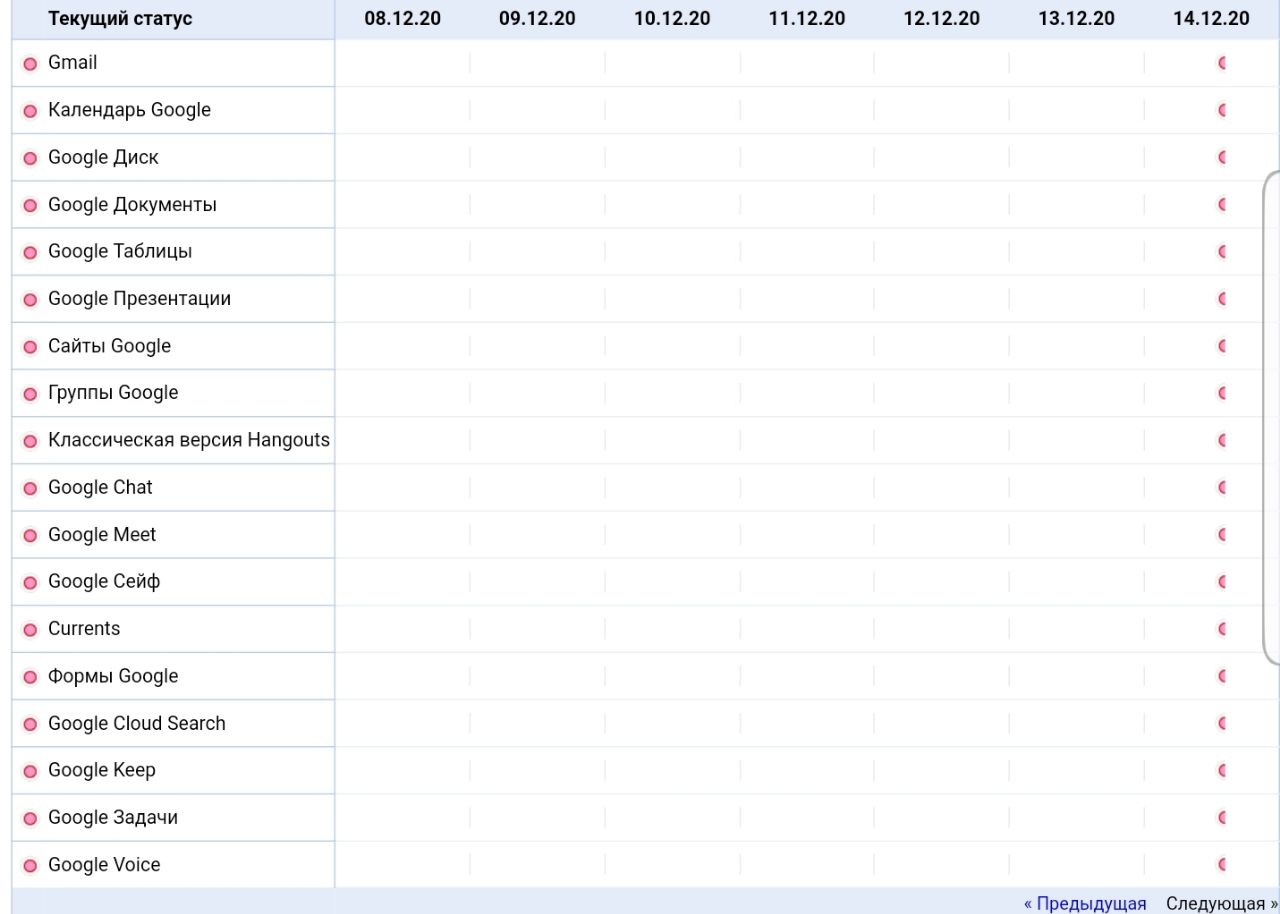Select the Google Meet row label
The height and width of the screenshot is (914, 1280).
102,534
